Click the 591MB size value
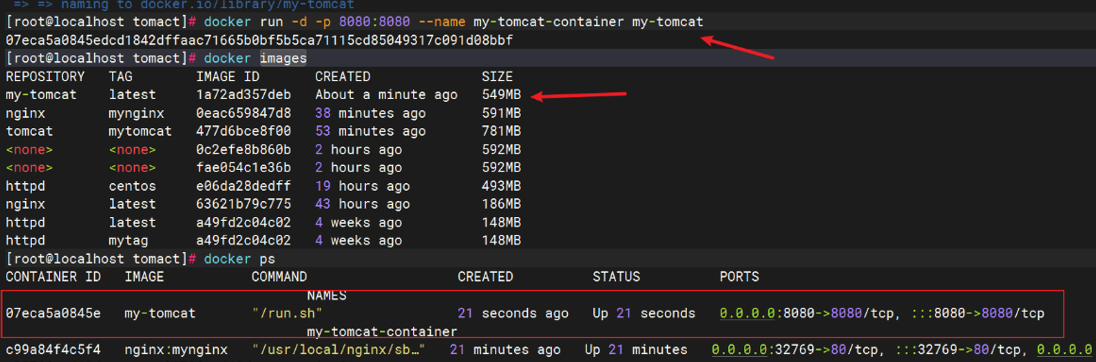 (x=501, y=113)
